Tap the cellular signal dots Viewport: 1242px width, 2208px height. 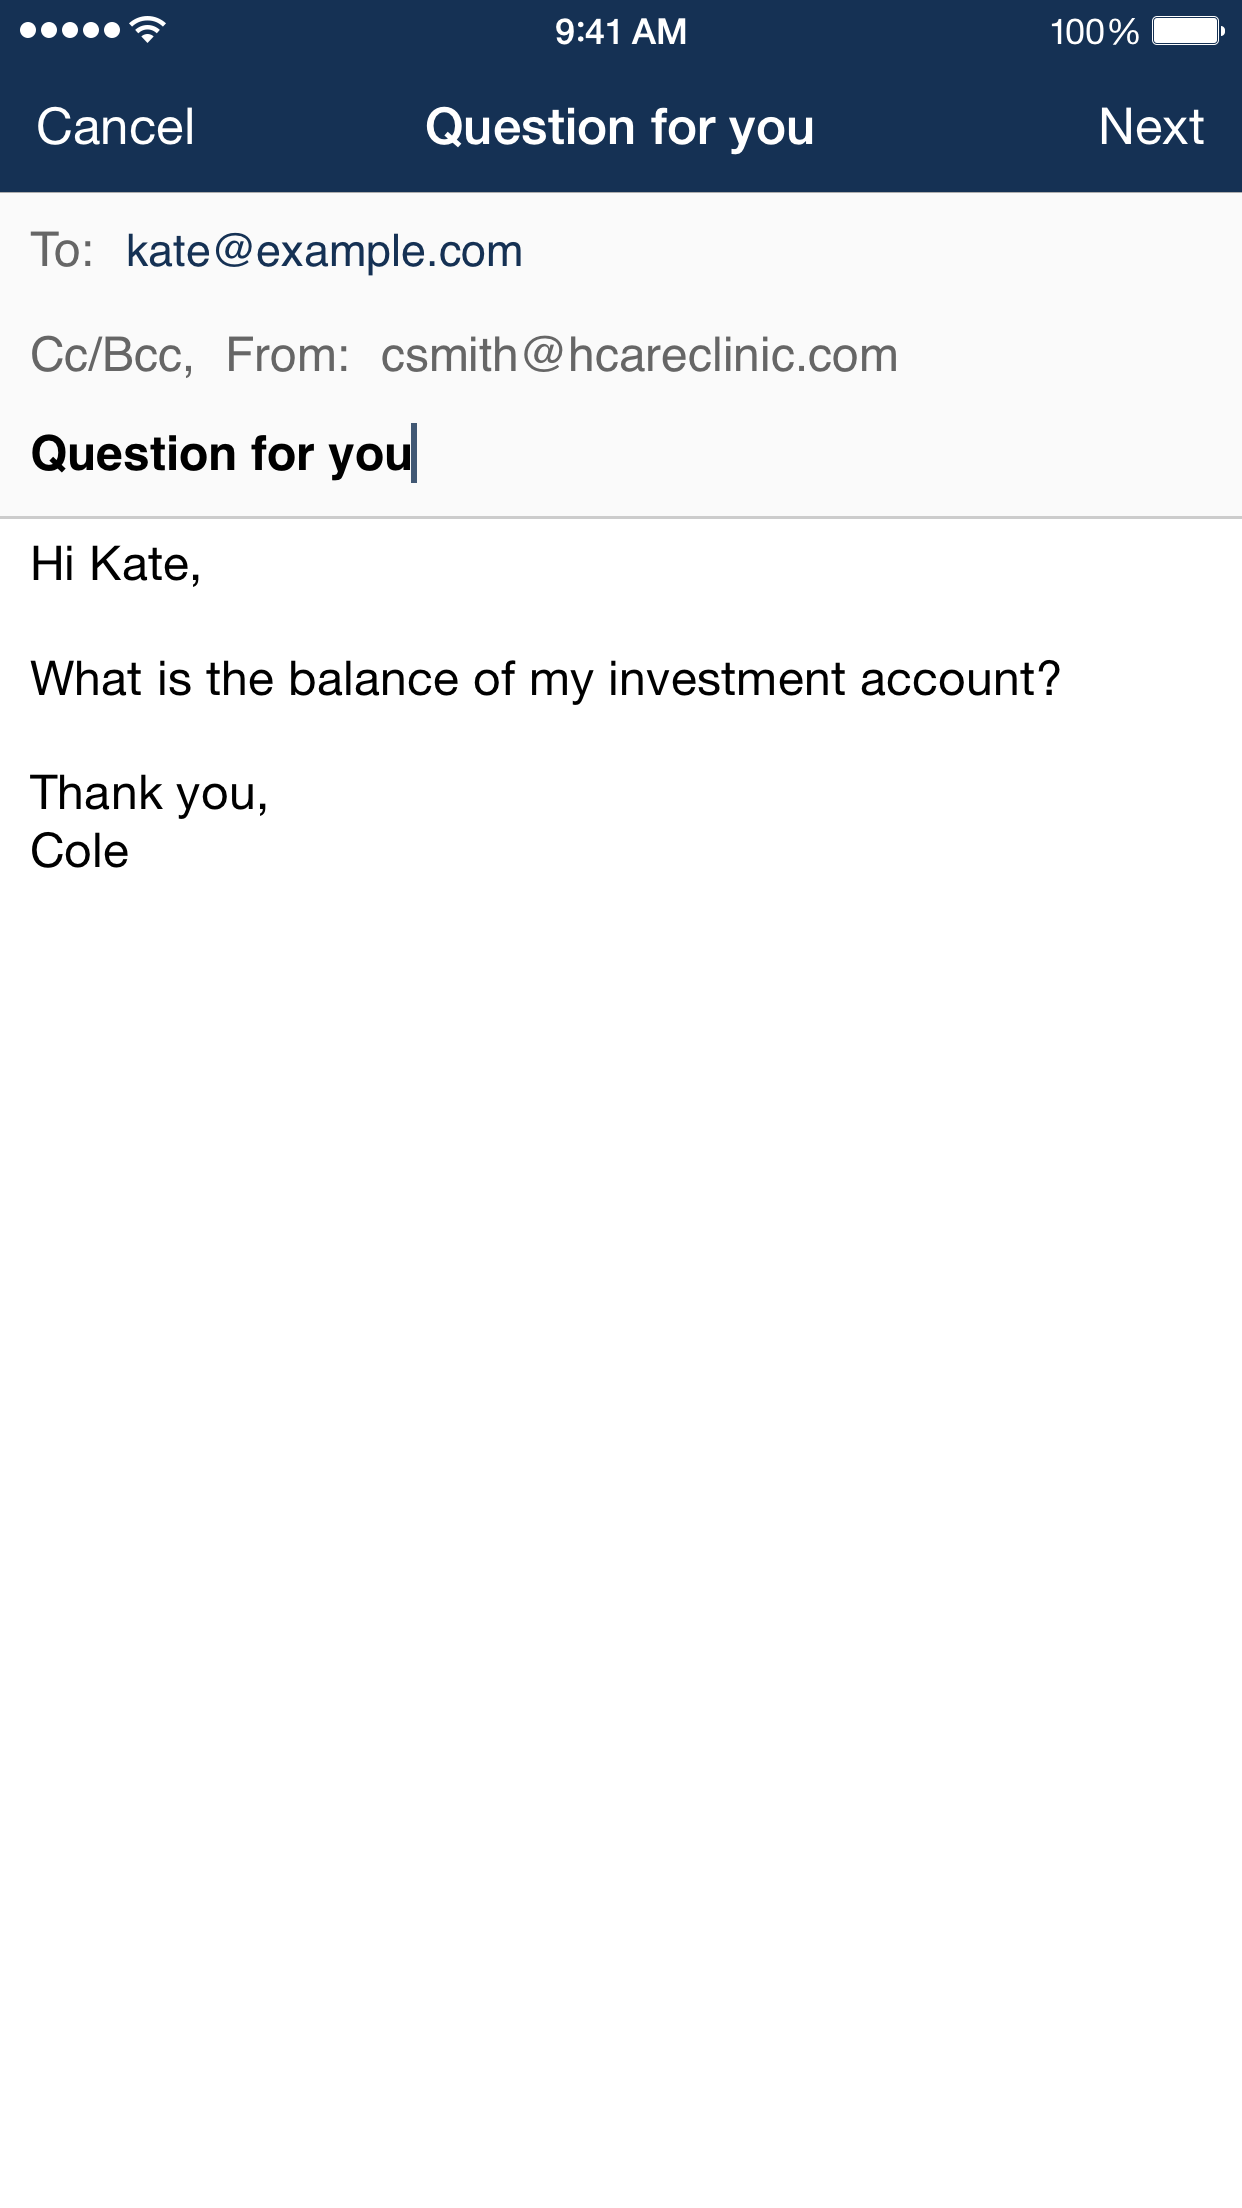click(x=69, y=30)
